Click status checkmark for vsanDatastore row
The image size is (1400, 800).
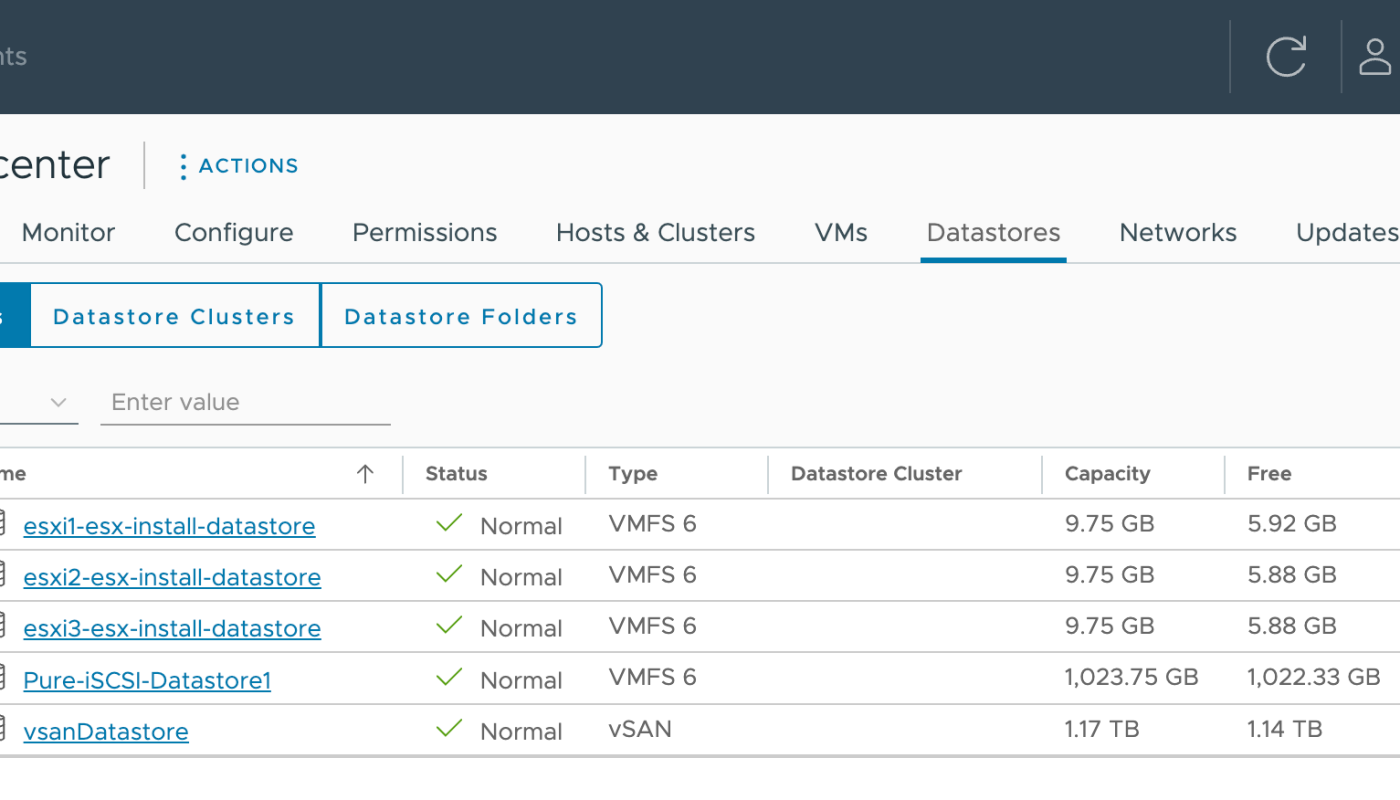(450, 729)
